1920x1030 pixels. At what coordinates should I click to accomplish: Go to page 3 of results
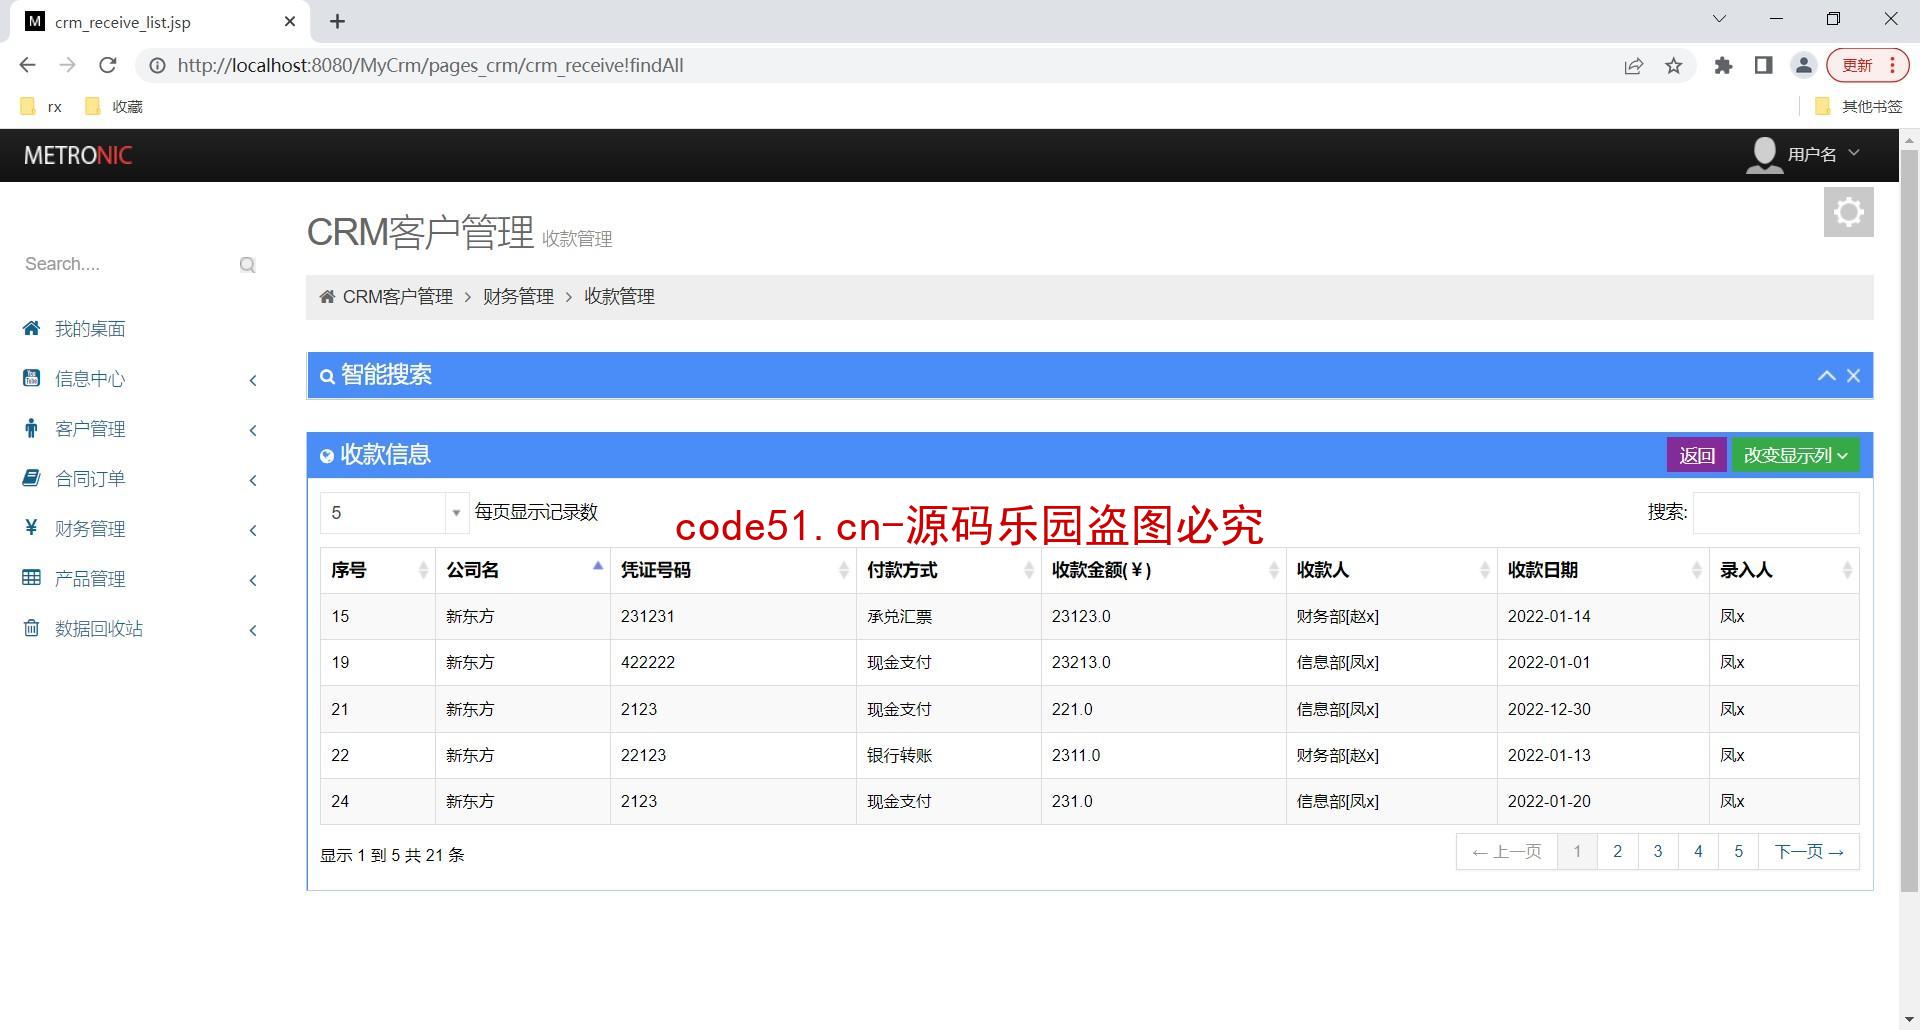(x=1658, y=852)
